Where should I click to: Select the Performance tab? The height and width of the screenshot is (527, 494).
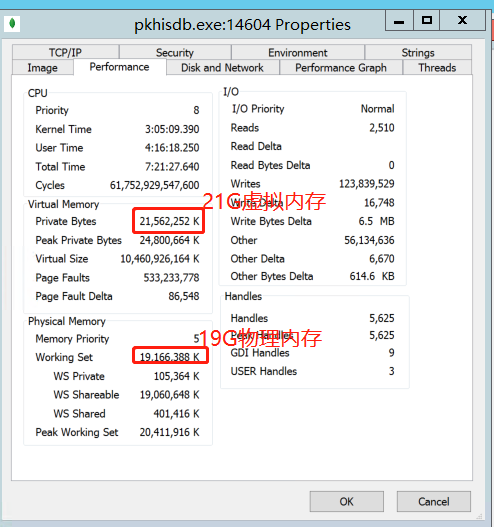coord(119,67)
